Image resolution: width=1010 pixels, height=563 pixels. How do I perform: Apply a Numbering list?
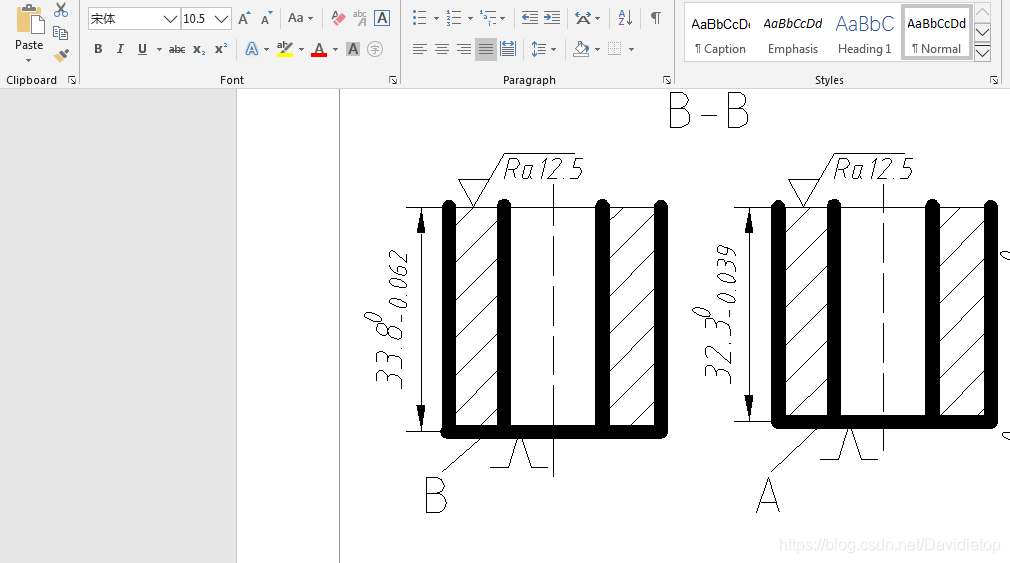(454, 18)
